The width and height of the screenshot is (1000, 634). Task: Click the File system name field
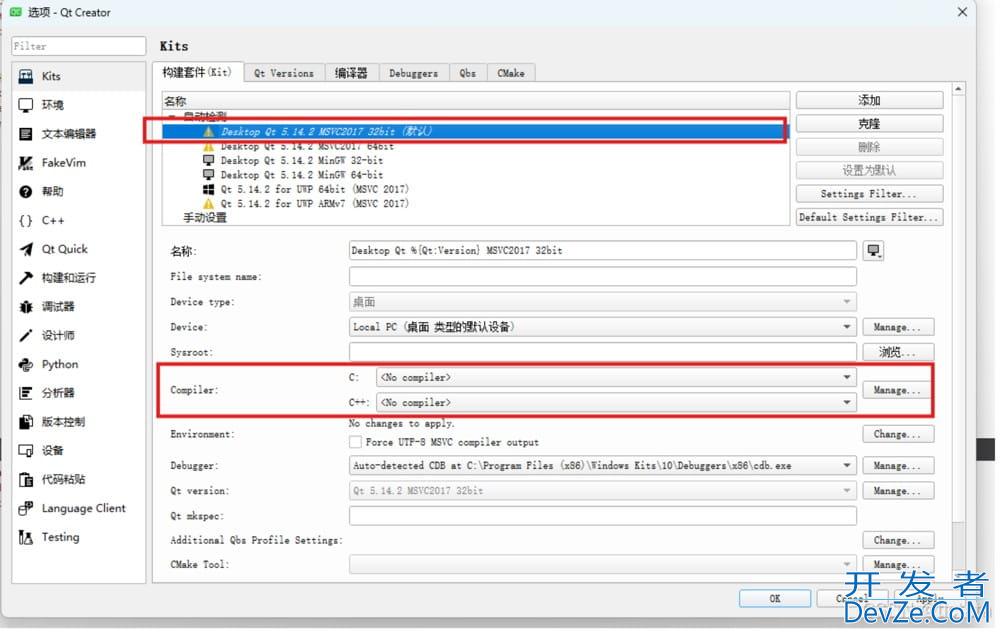point(603,277)
